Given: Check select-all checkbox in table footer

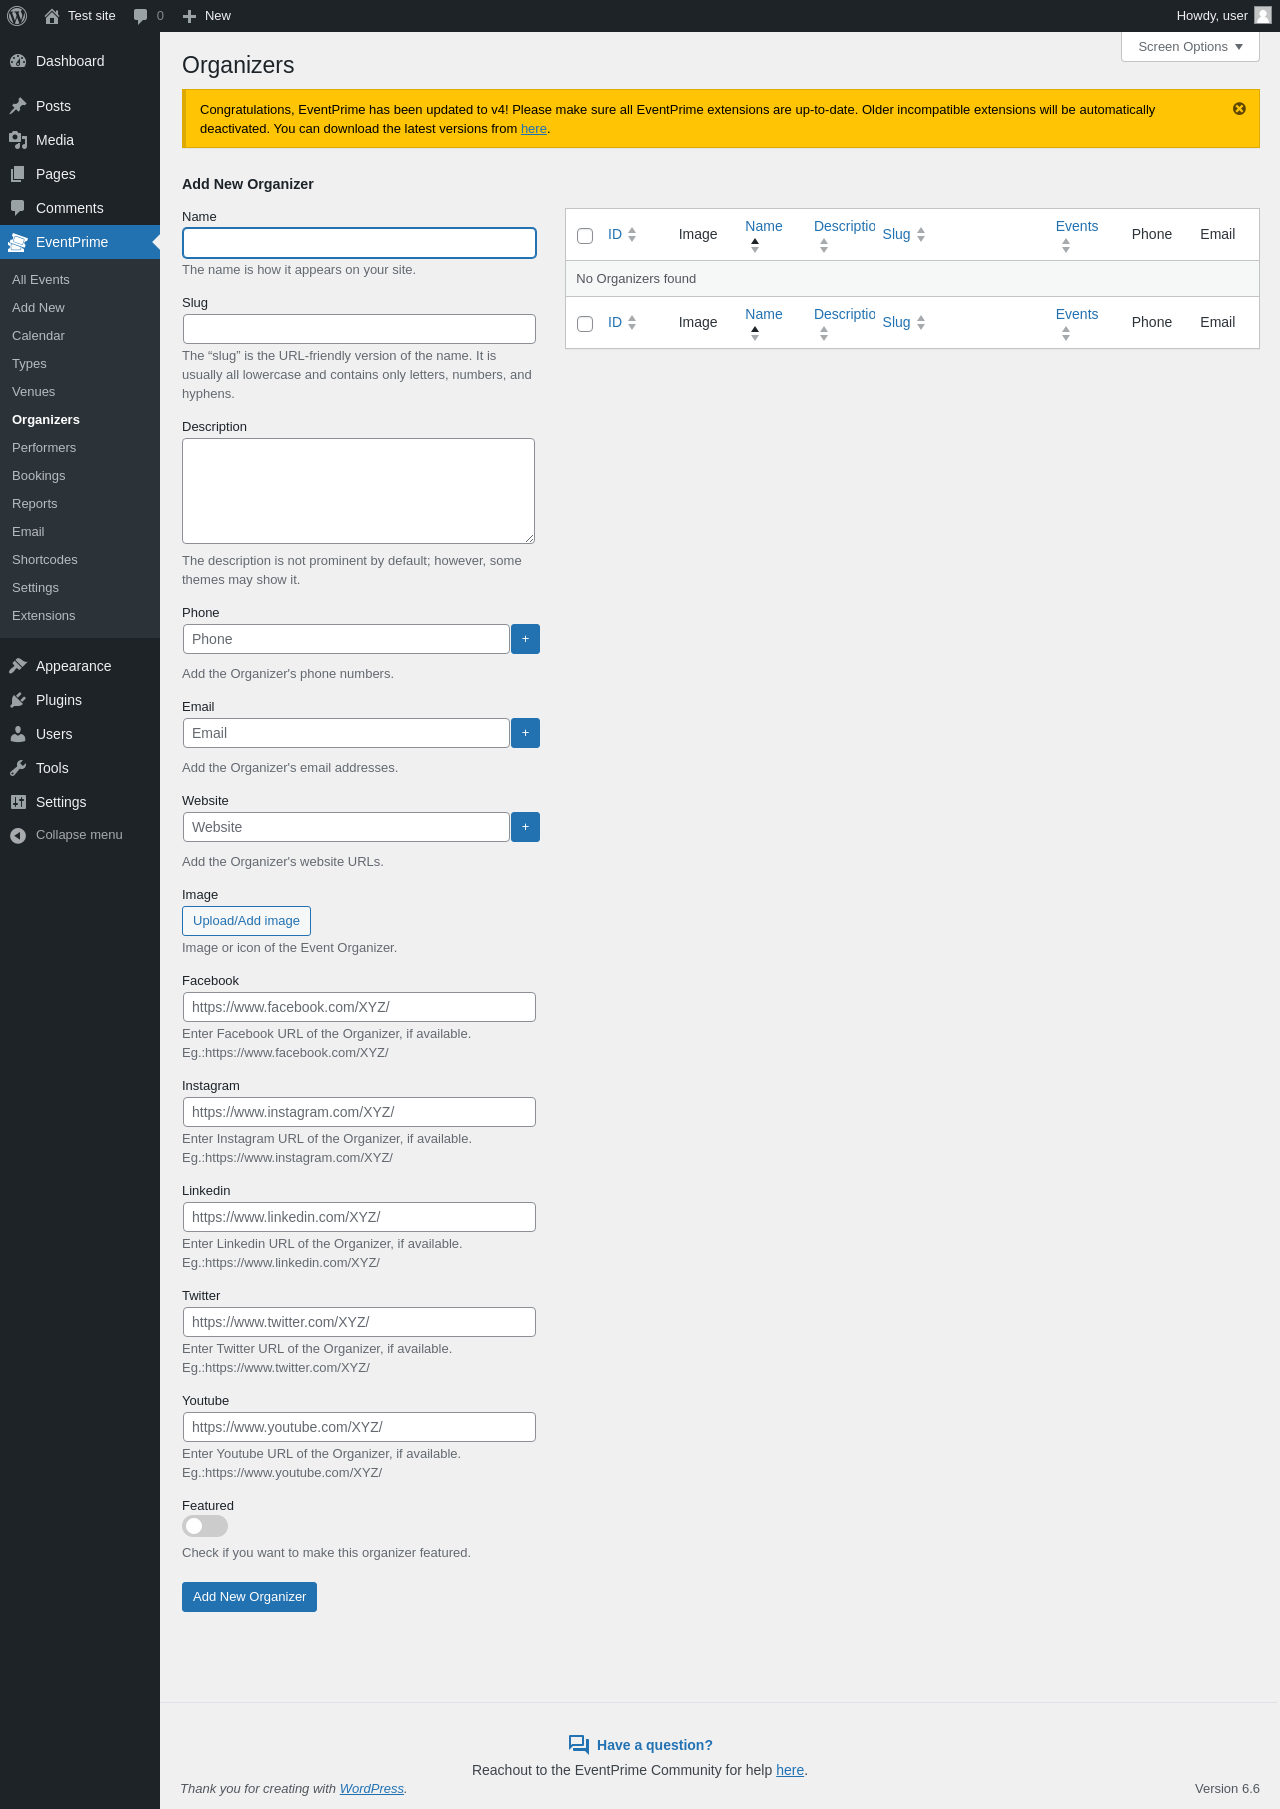Looking at the screenshot, I should pyautogui.click(x=585, y=324).
